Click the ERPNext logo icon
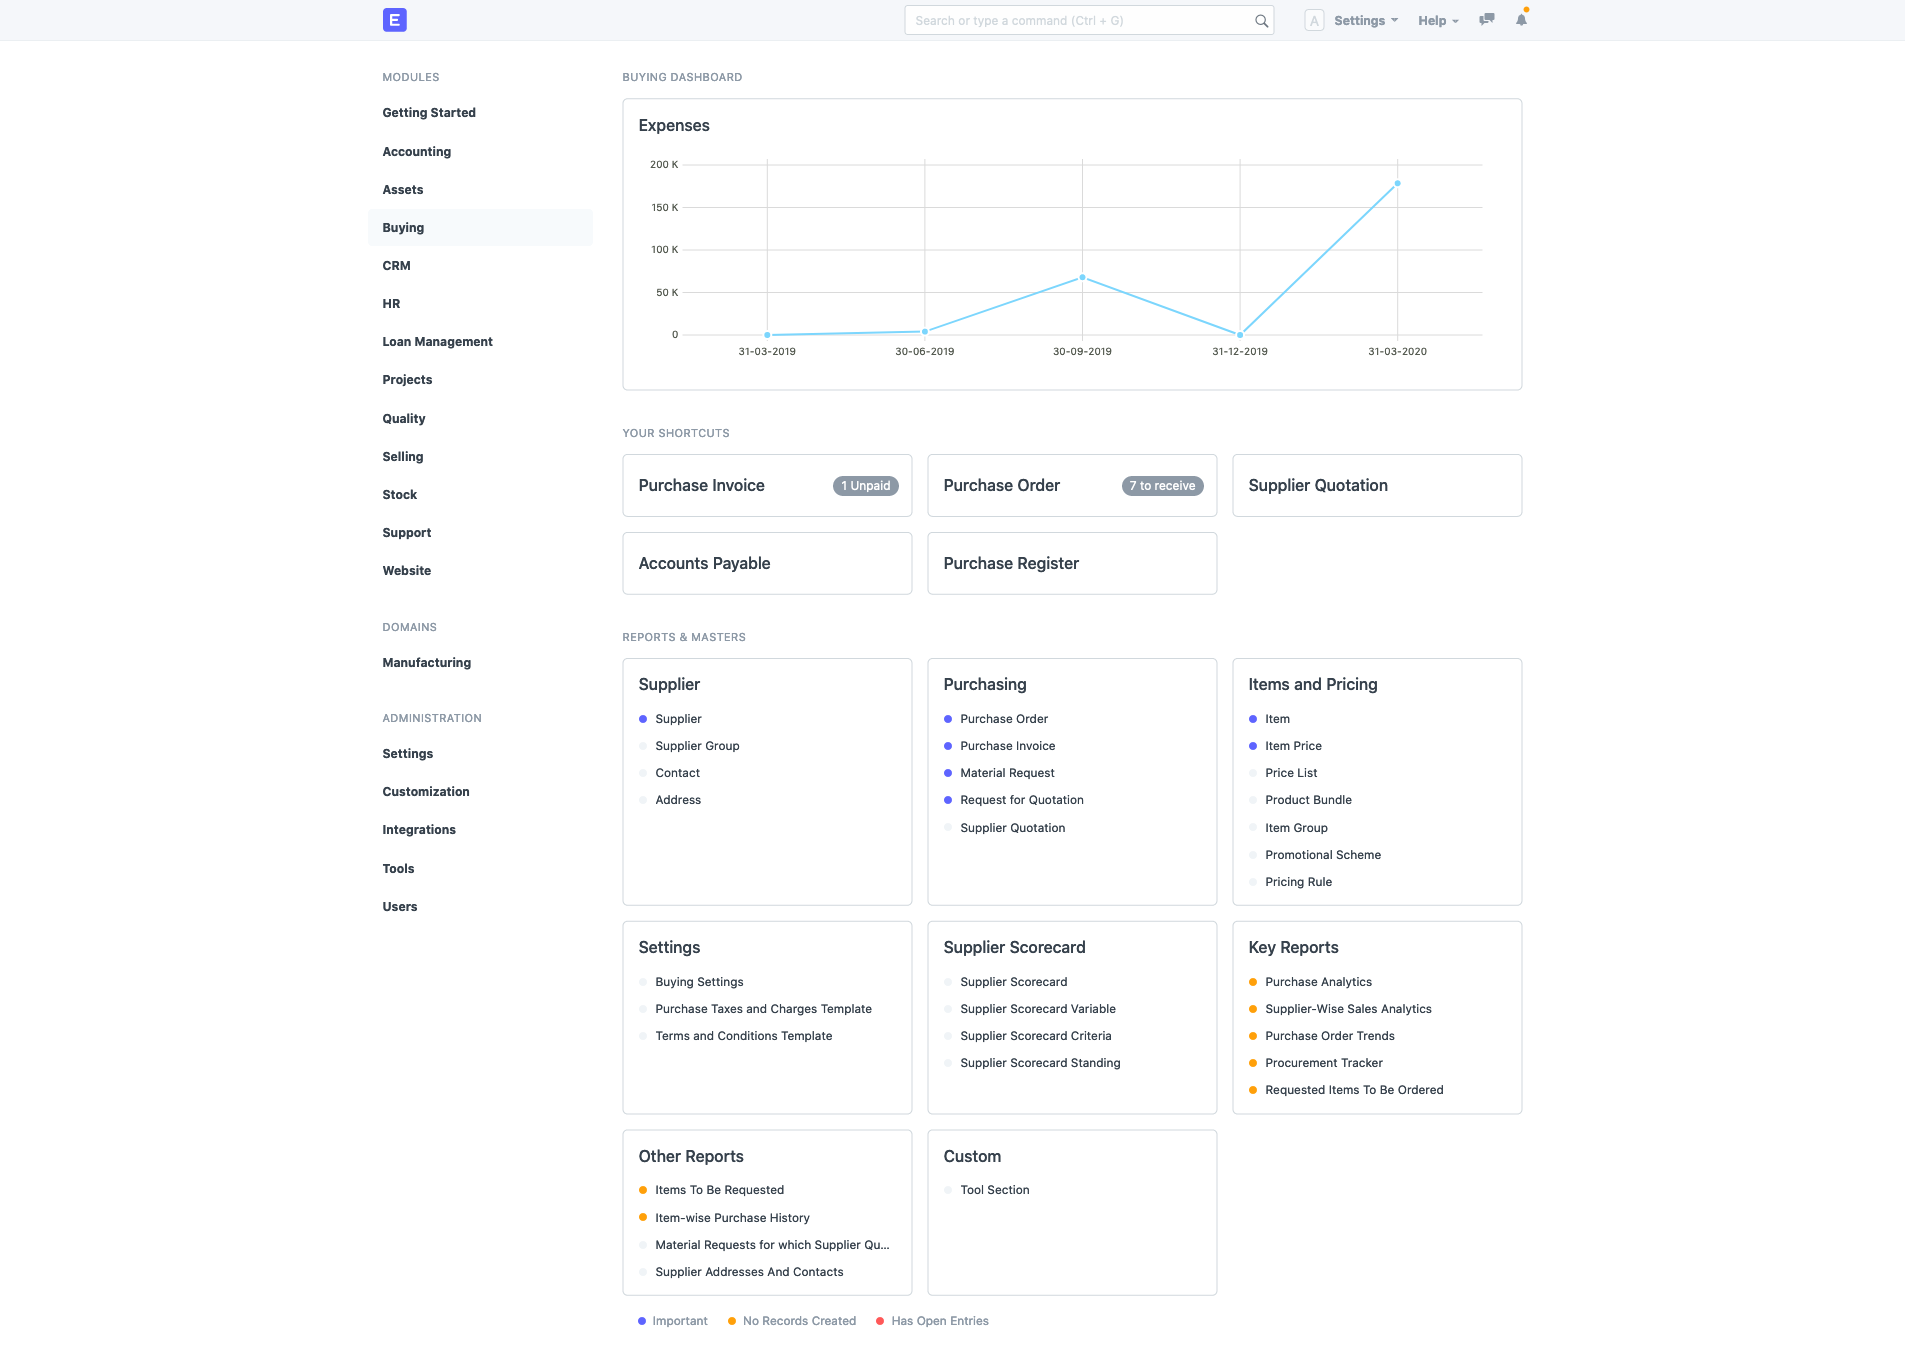Image resolution: width=1905 pixels, height=1370 pixels. pyautogui.click(x=394, y=19)
